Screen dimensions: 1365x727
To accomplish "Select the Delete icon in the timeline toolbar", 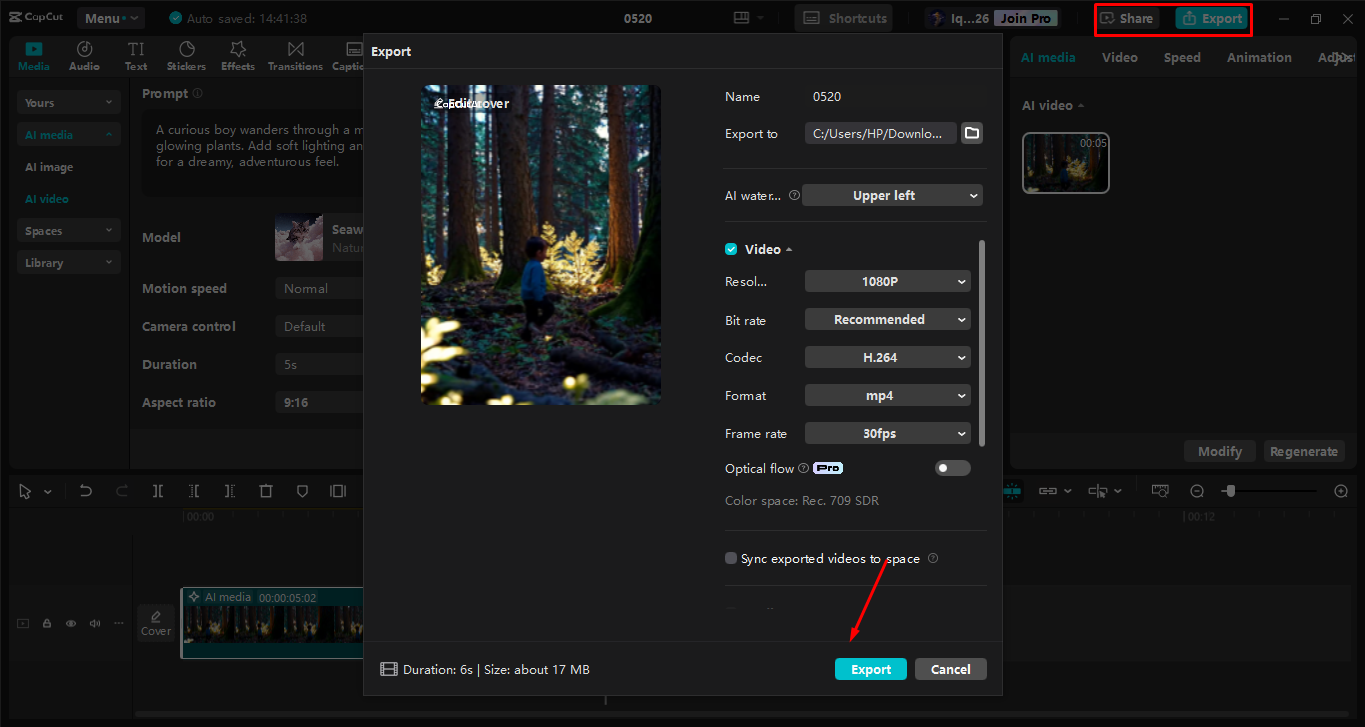I will pos(265,491).
